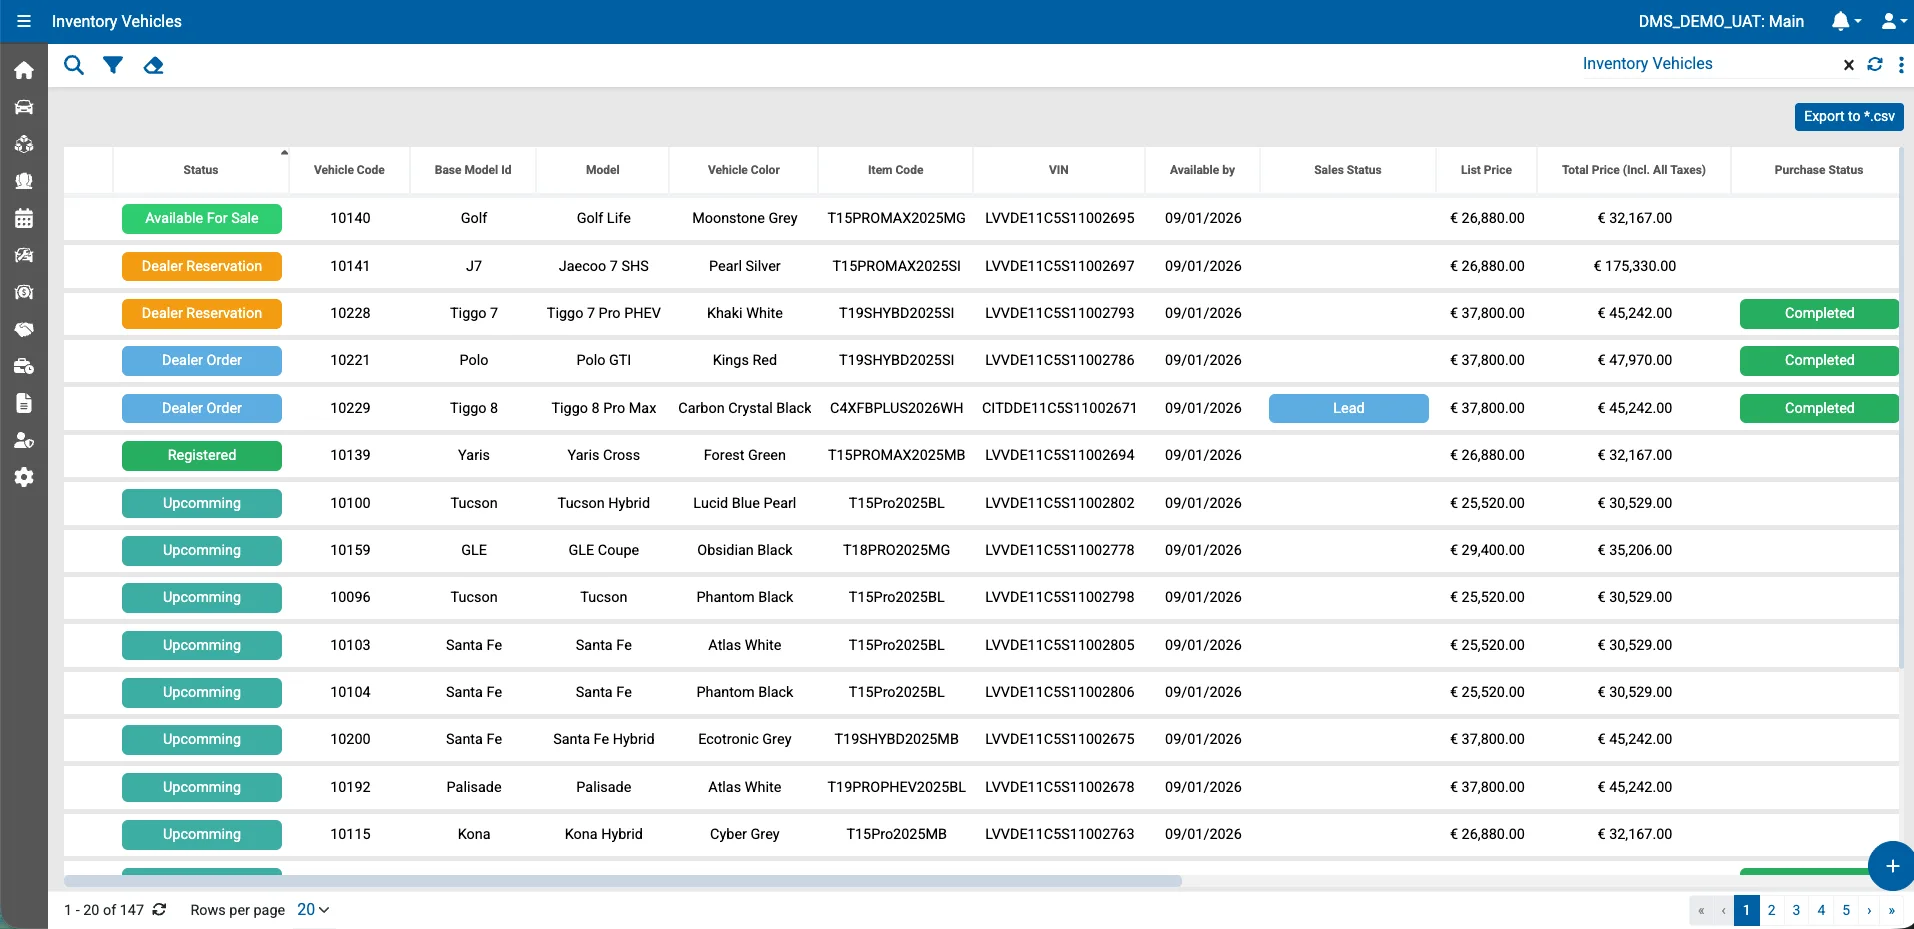Sort by the List Price column header
Viewport: 1914px width, 929px height.
[1486, 170]
